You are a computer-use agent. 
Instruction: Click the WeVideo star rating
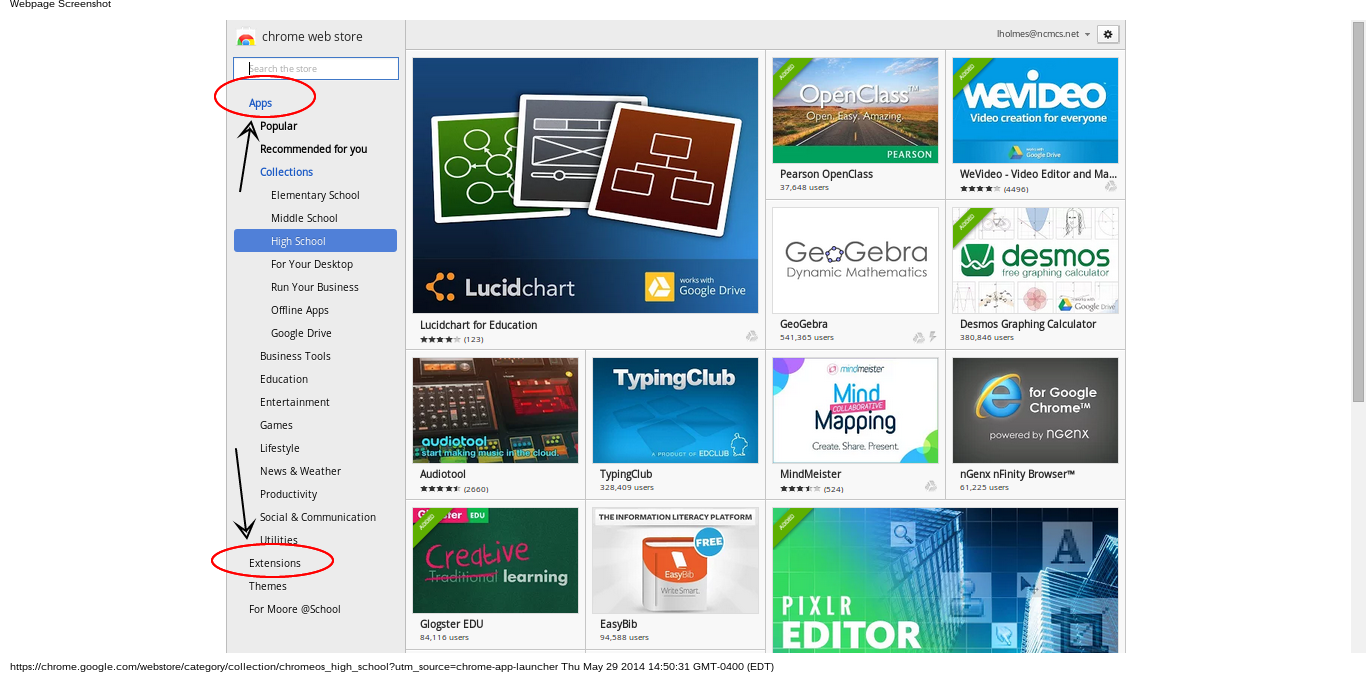pos(980,189)
